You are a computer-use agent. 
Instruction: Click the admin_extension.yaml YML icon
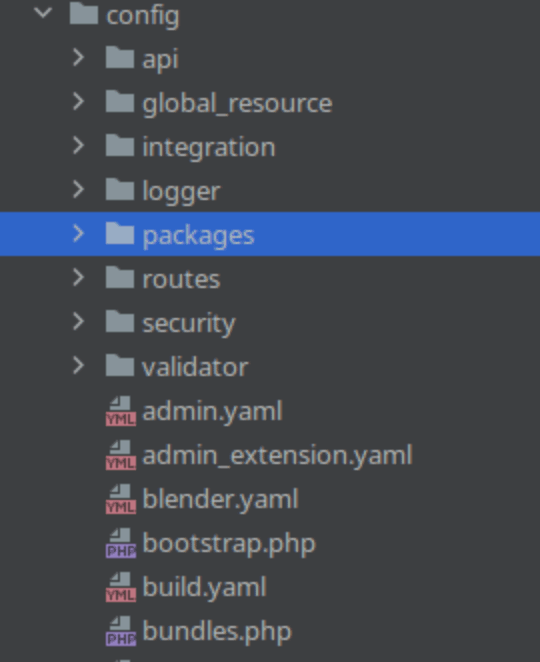(x=121, y=455)
